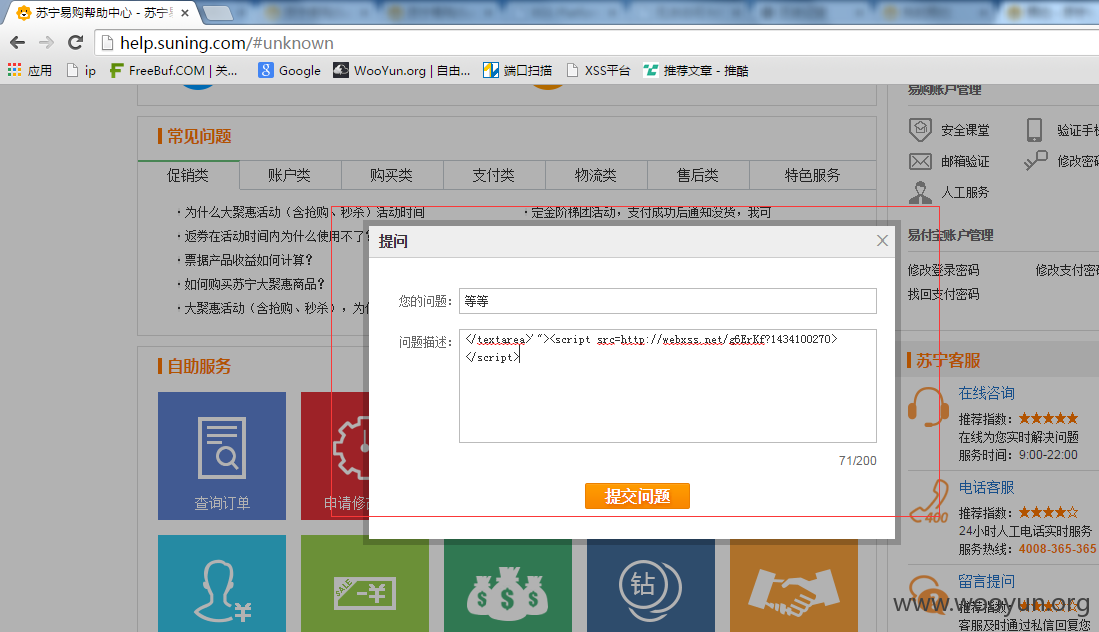
Task: Switch to the 物流类 FAQ tab
Action: [596, 175]
